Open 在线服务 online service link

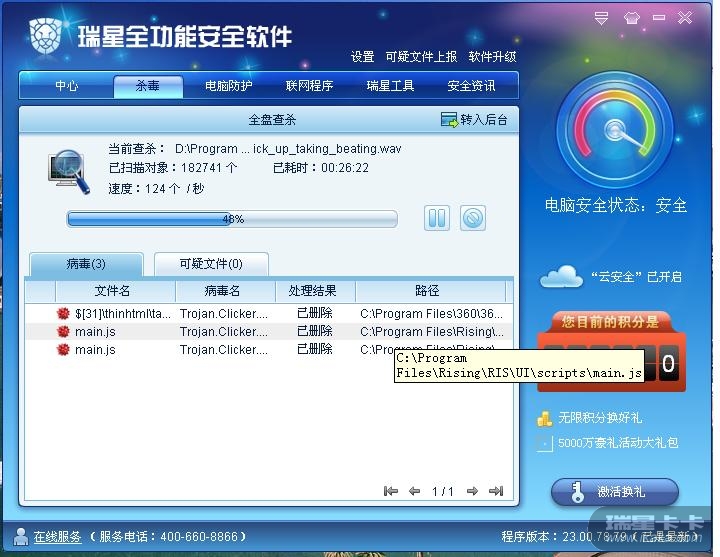[57, 536]
